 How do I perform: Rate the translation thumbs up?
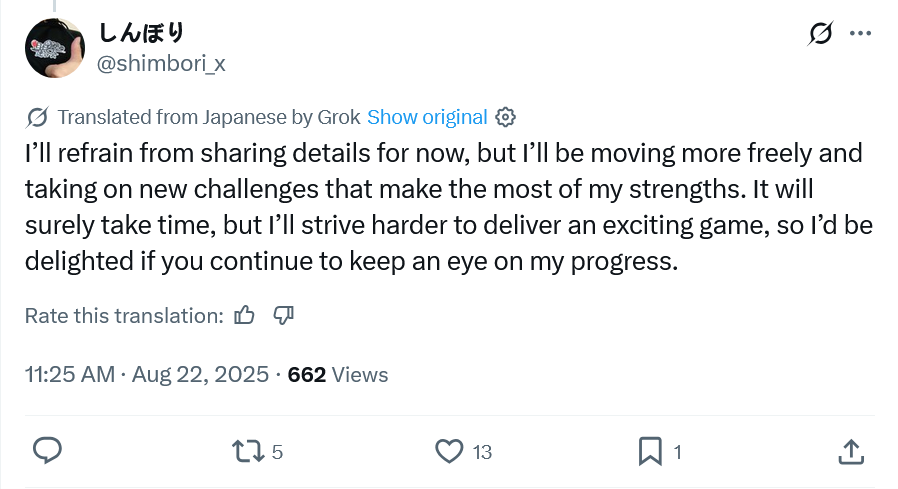click(x=245, y=315)
